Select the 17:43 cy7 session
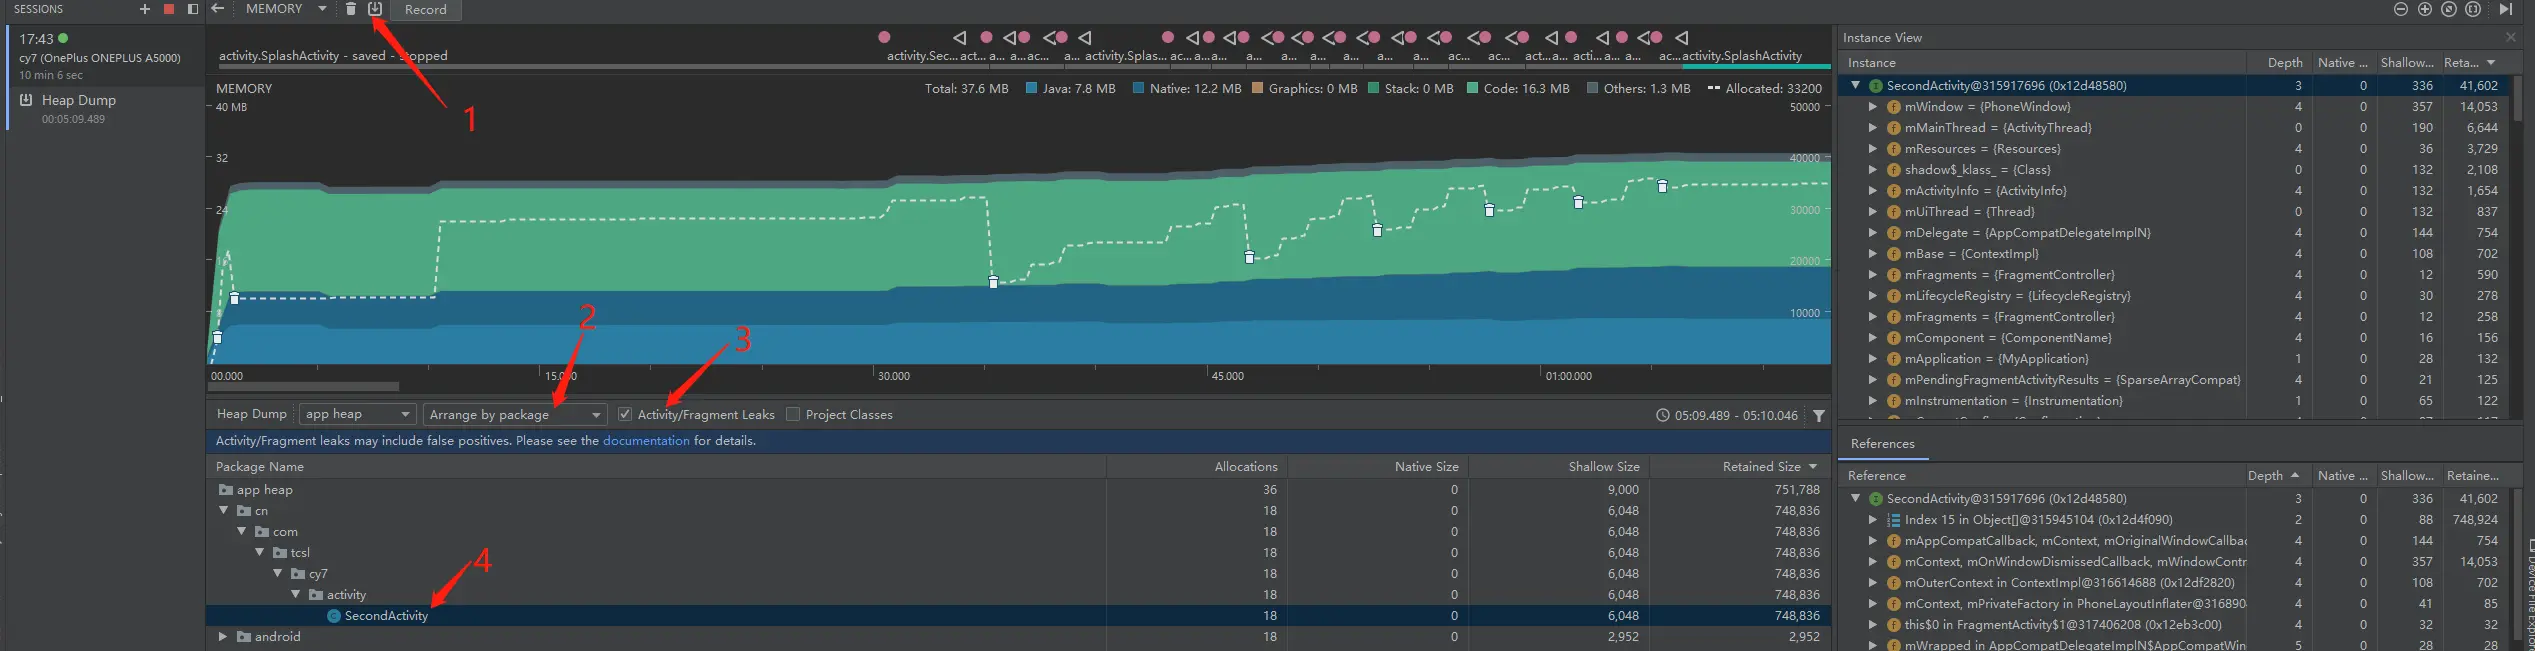 106,56
